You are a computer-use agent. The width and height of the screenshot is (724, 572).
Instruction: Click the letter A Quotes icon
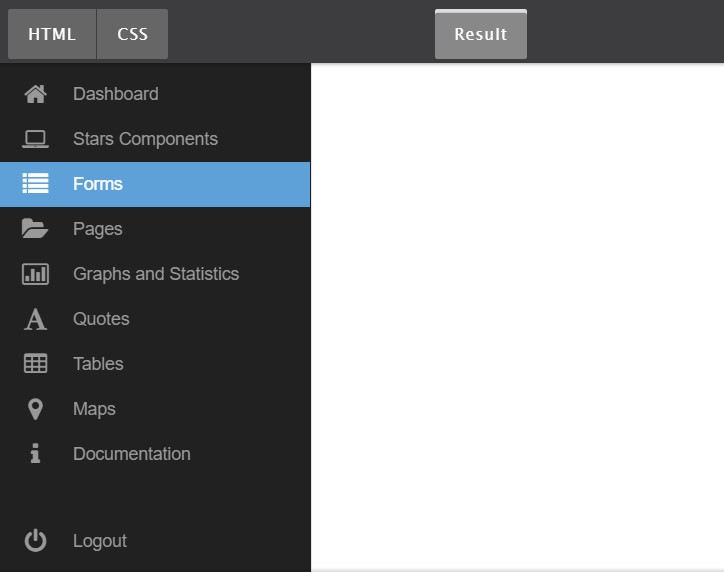pyautogui.click(x=36, y=319)
